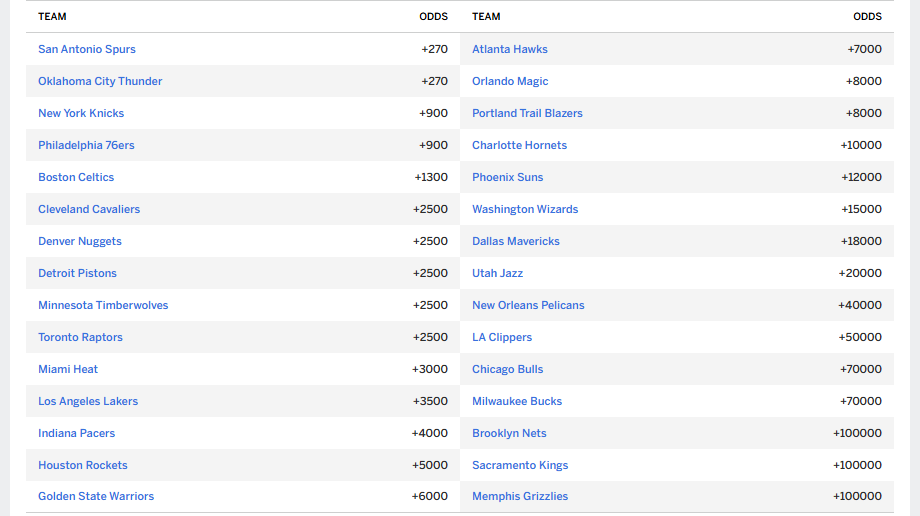
Task: Open the Phoenix Suns team link
Action: point(508,177)
